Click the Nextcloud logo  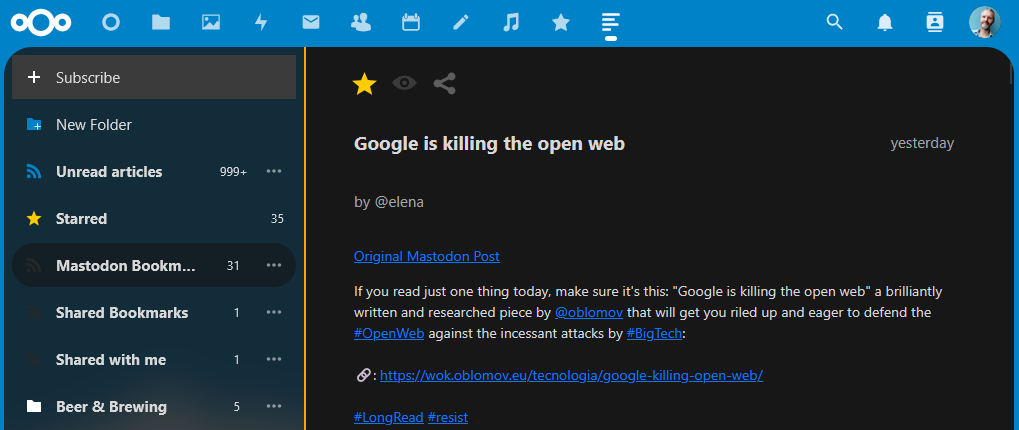tap(41, 23)
